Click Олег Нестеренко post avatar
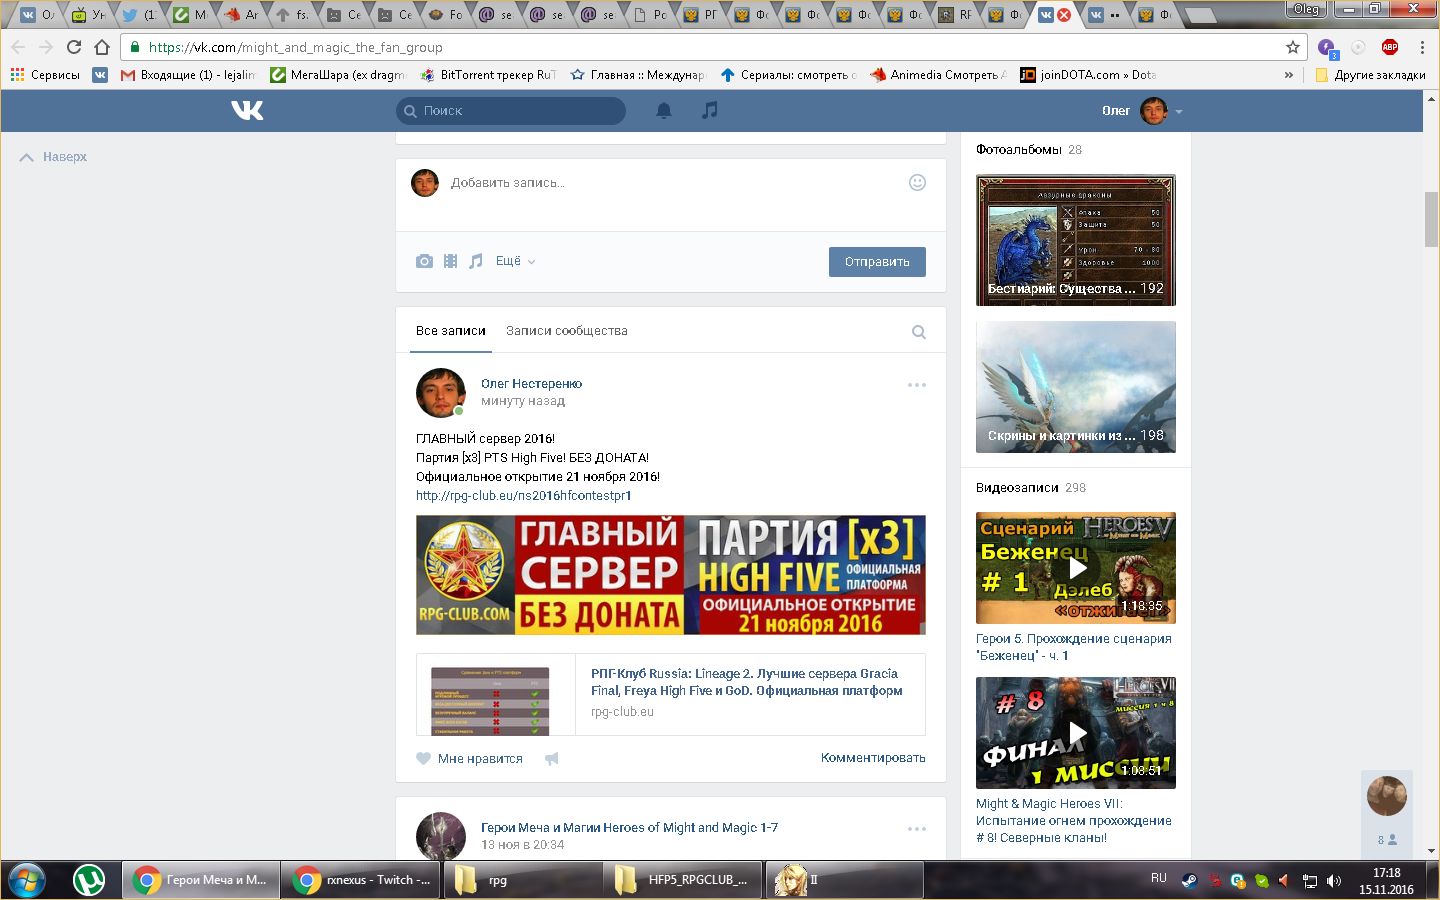Image resolution: width=1440 pixels, height=900 pixels. (x=441, y=393)
